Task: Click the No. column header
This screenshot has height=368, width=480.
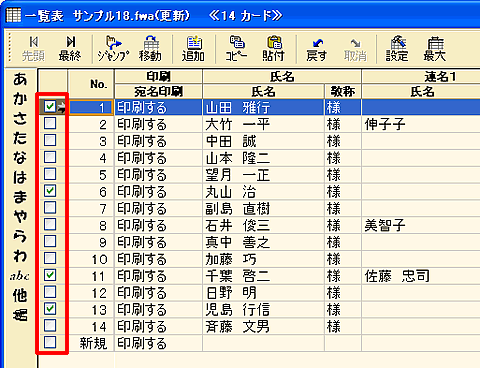Action: click(91, 84)
